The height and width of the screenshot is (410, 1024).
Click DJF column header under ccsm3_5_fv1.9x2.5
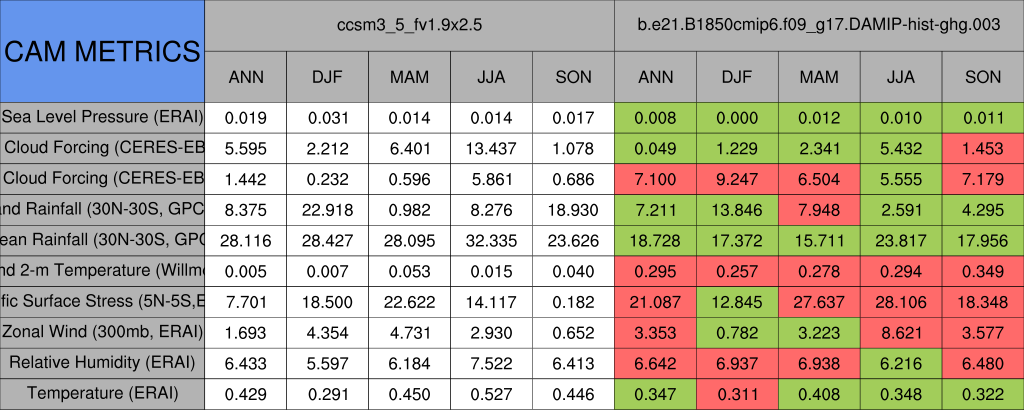coord(327,77)
